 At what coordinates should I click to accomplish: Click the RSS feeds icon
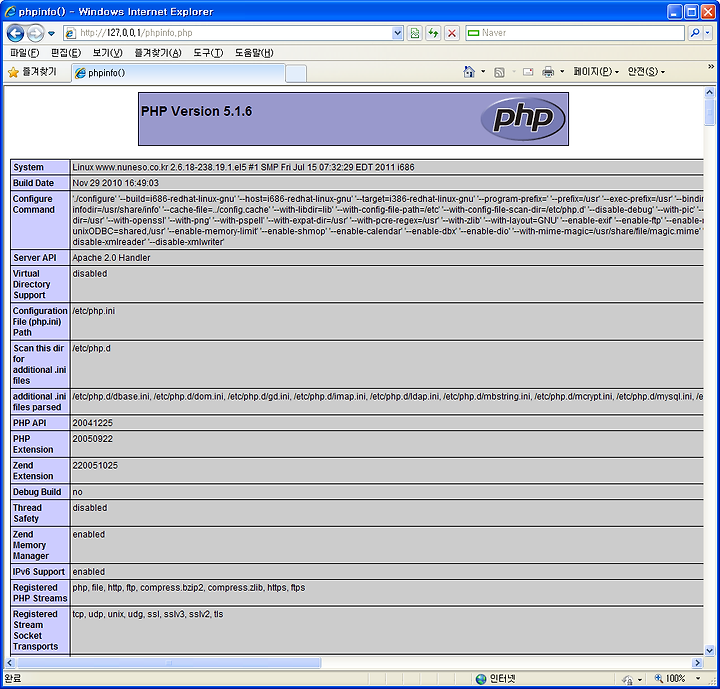pyautogui.click(x=499, y=72)
